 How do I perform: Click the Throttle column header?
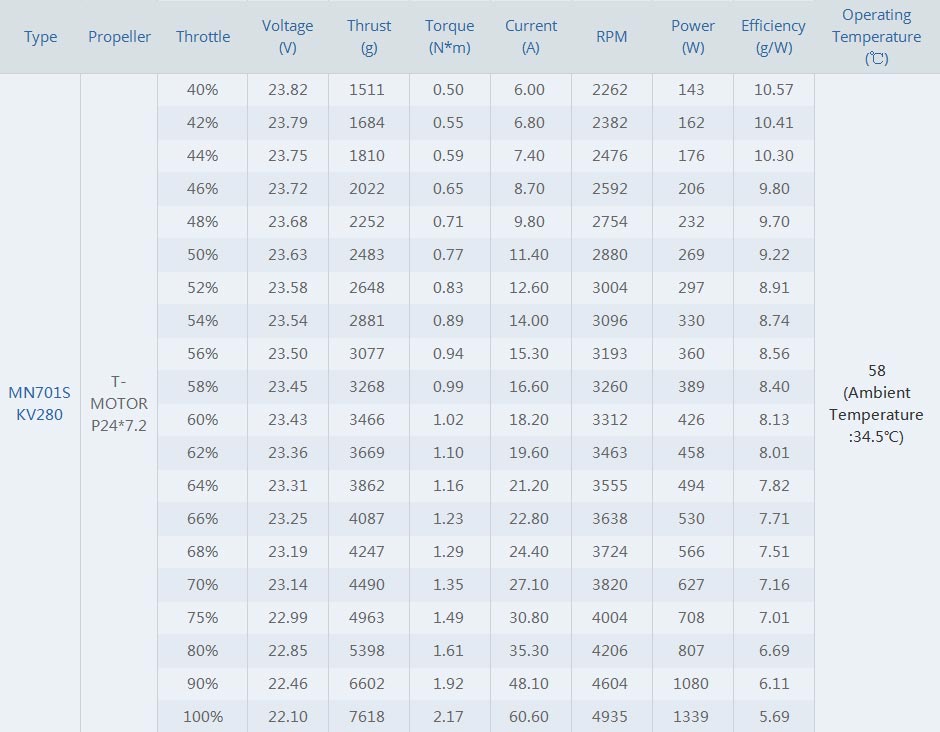click(x=203, y=37)
